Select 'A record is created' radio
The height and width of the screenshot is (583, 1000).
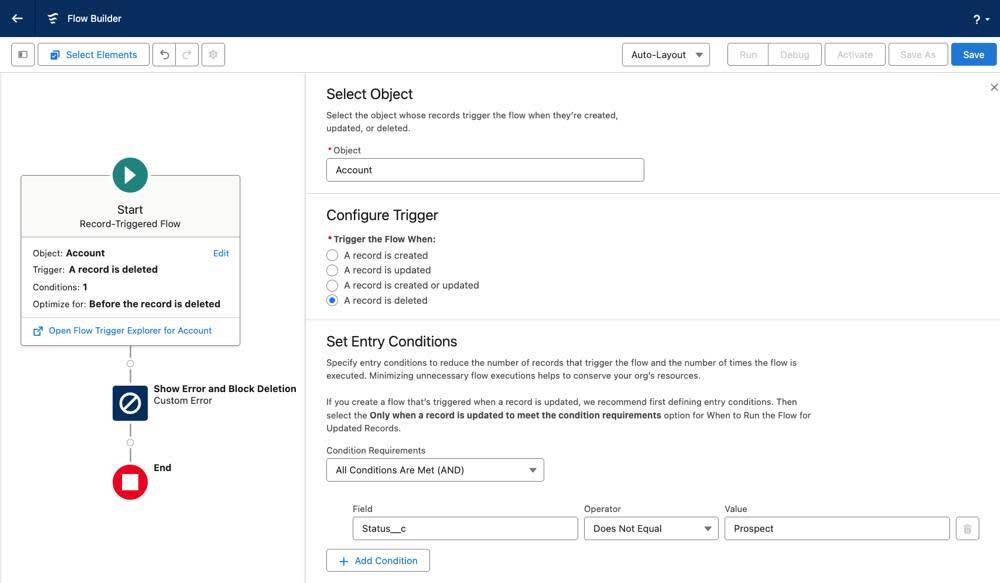(x=332, y=255)
